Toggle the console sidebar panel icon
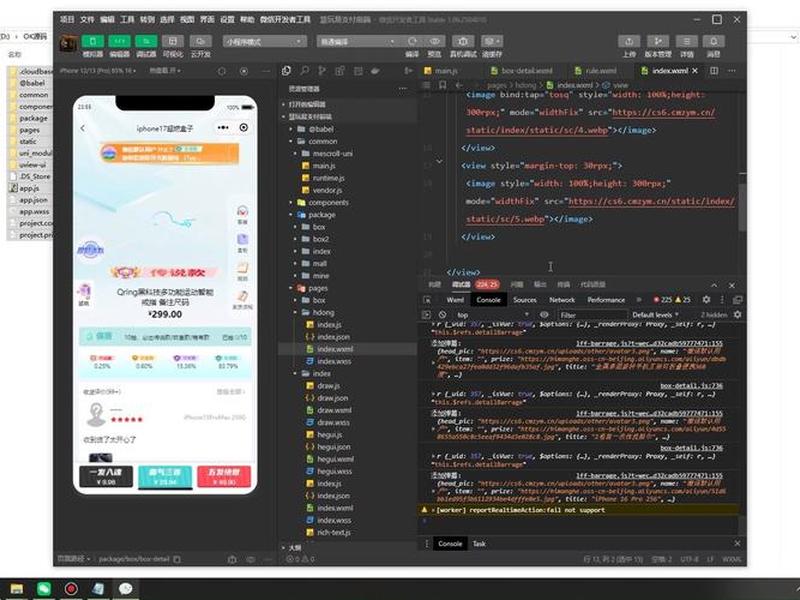This screenshot has height=600, width=800. [427, 315]
